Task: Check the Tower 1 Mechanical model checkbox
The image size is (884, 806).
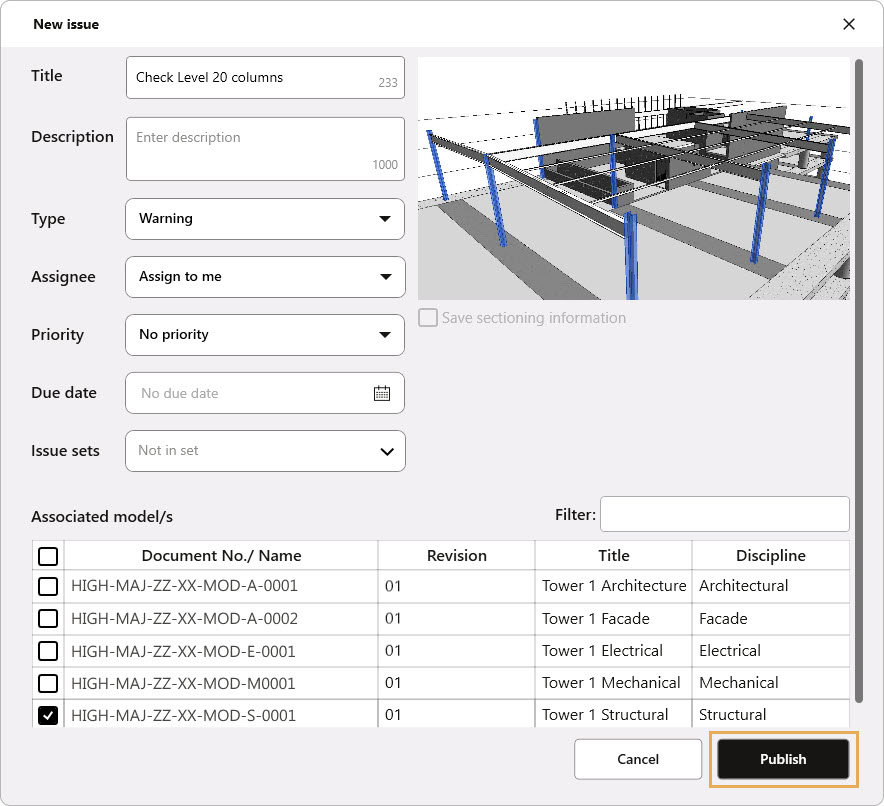Action: tap(48, 683)
